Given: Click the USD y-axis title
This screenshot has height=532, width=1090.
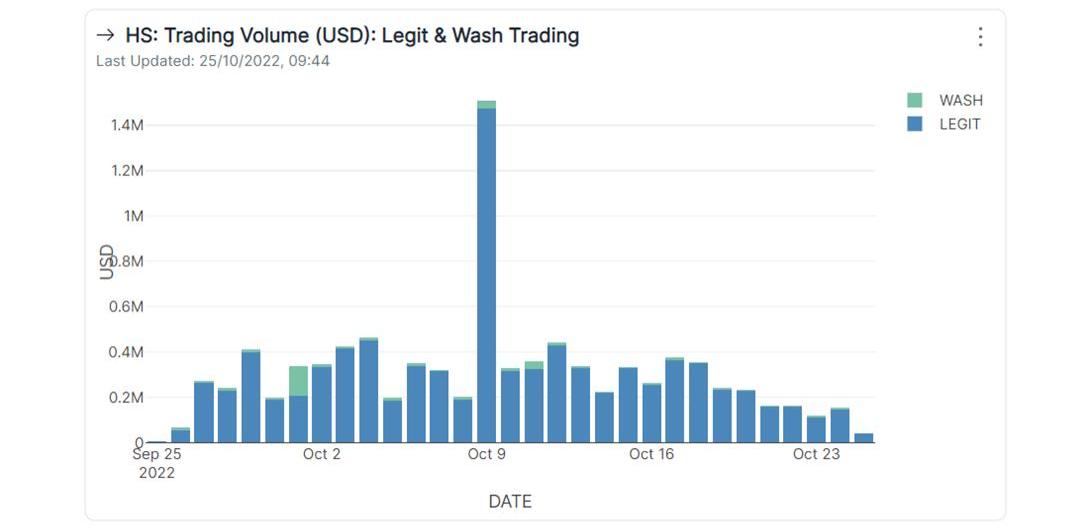Looking at the screenshot, I should (x=106, y=261).
